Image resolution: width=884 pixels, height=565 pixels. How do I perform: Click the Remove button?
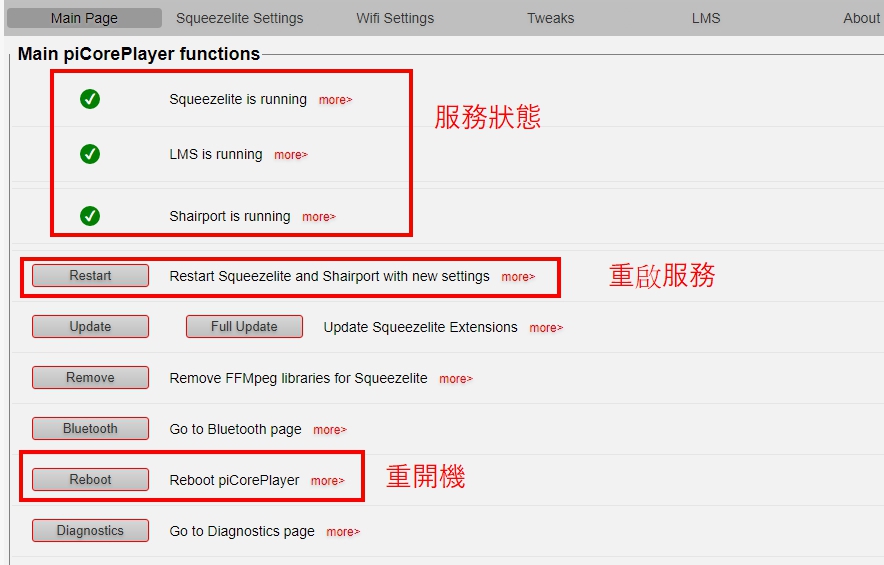(x=90, y=378)
